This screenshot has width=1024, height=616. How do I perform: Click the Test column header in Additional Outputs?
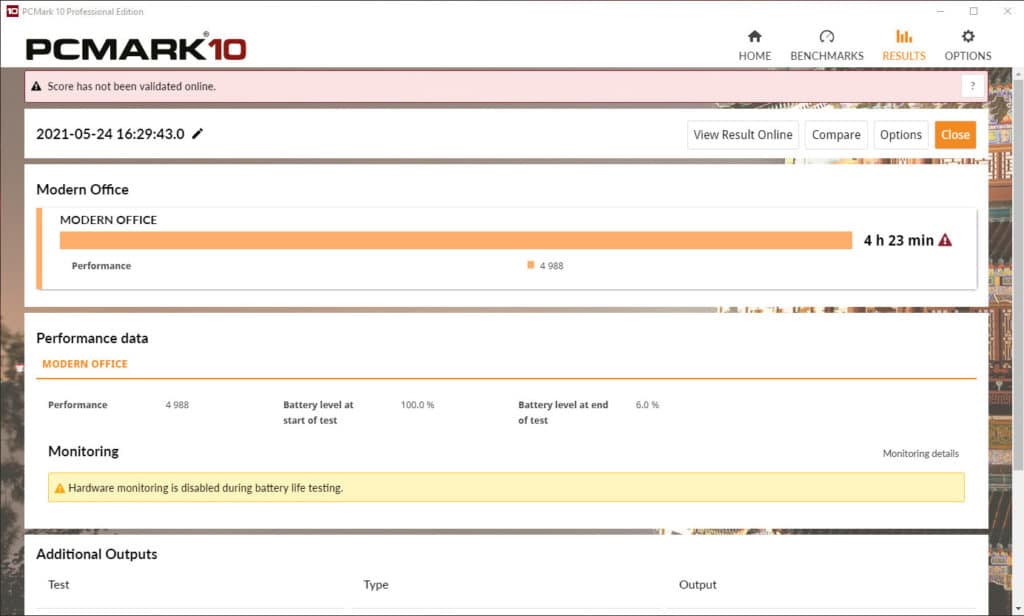pos(58,585)
